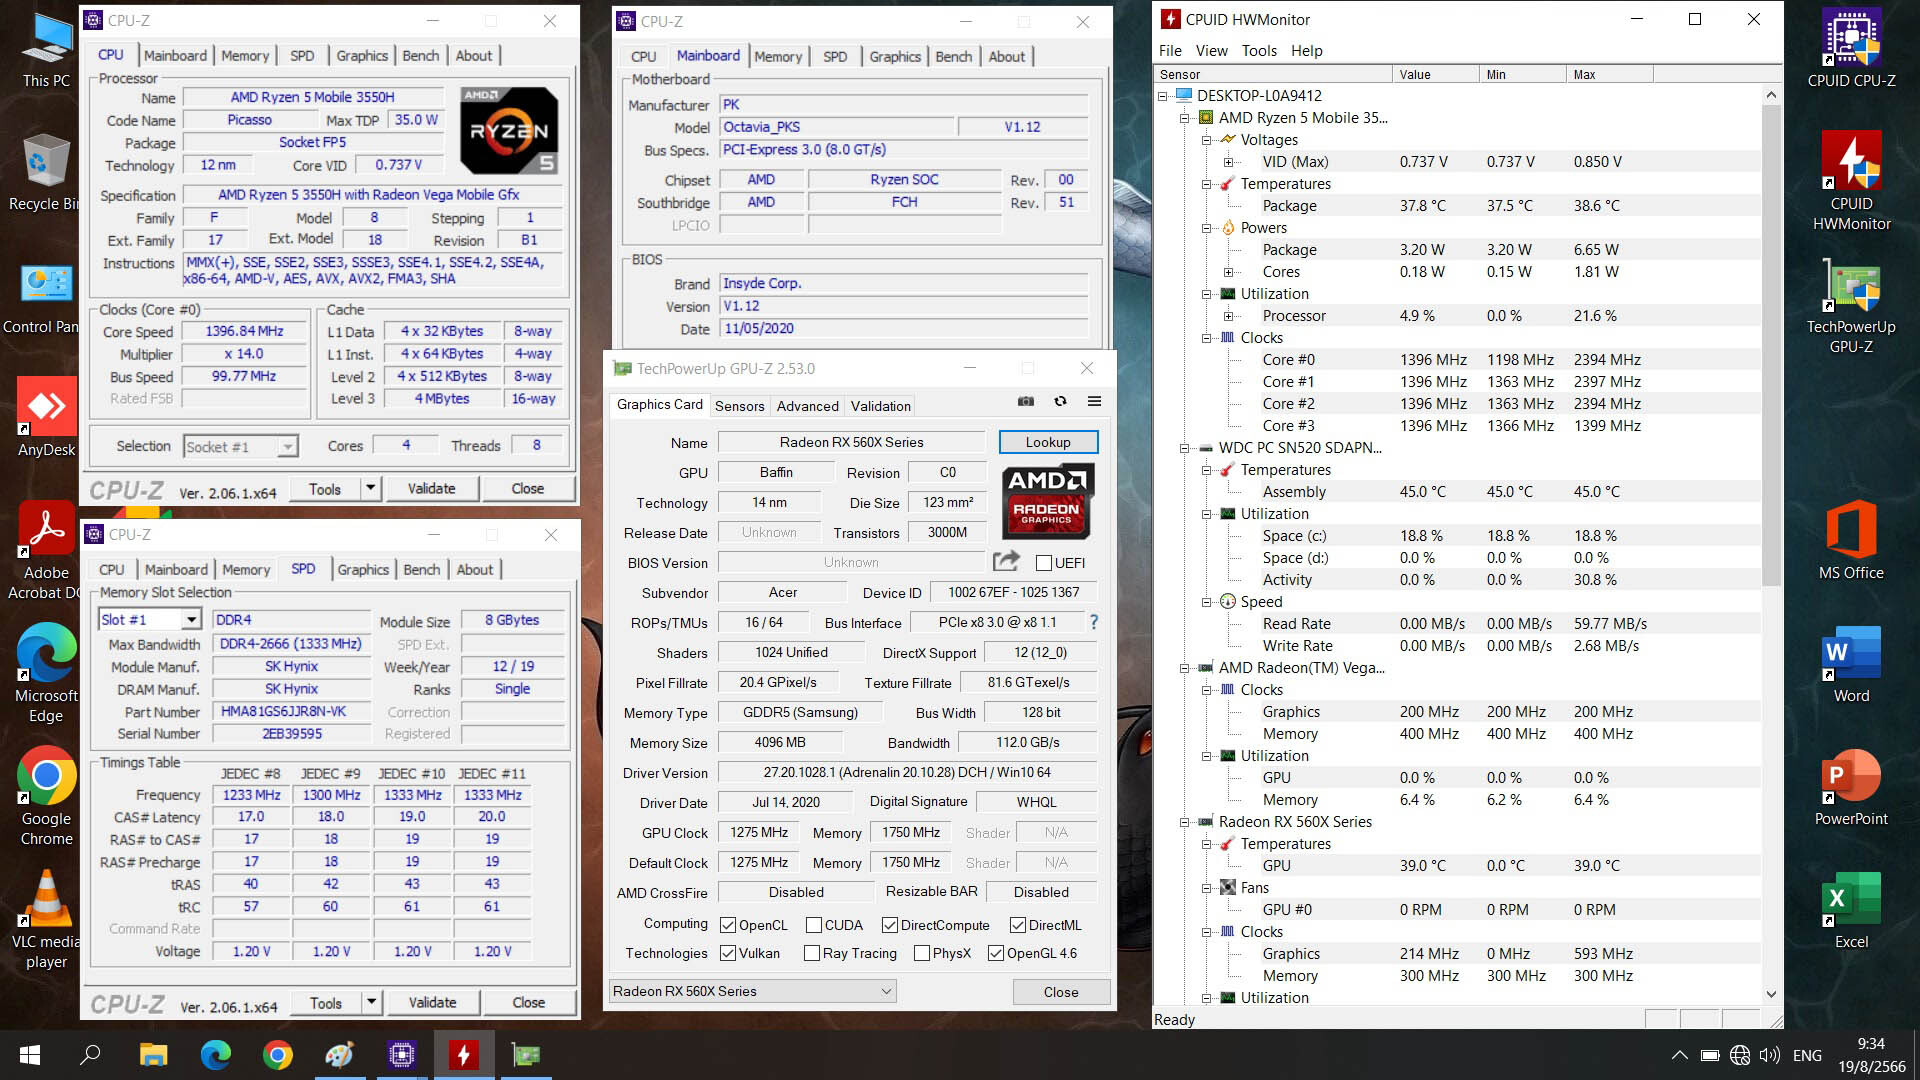Click the Bus Interface question mark icon
The image size is (1920, 1080).
1094,622
